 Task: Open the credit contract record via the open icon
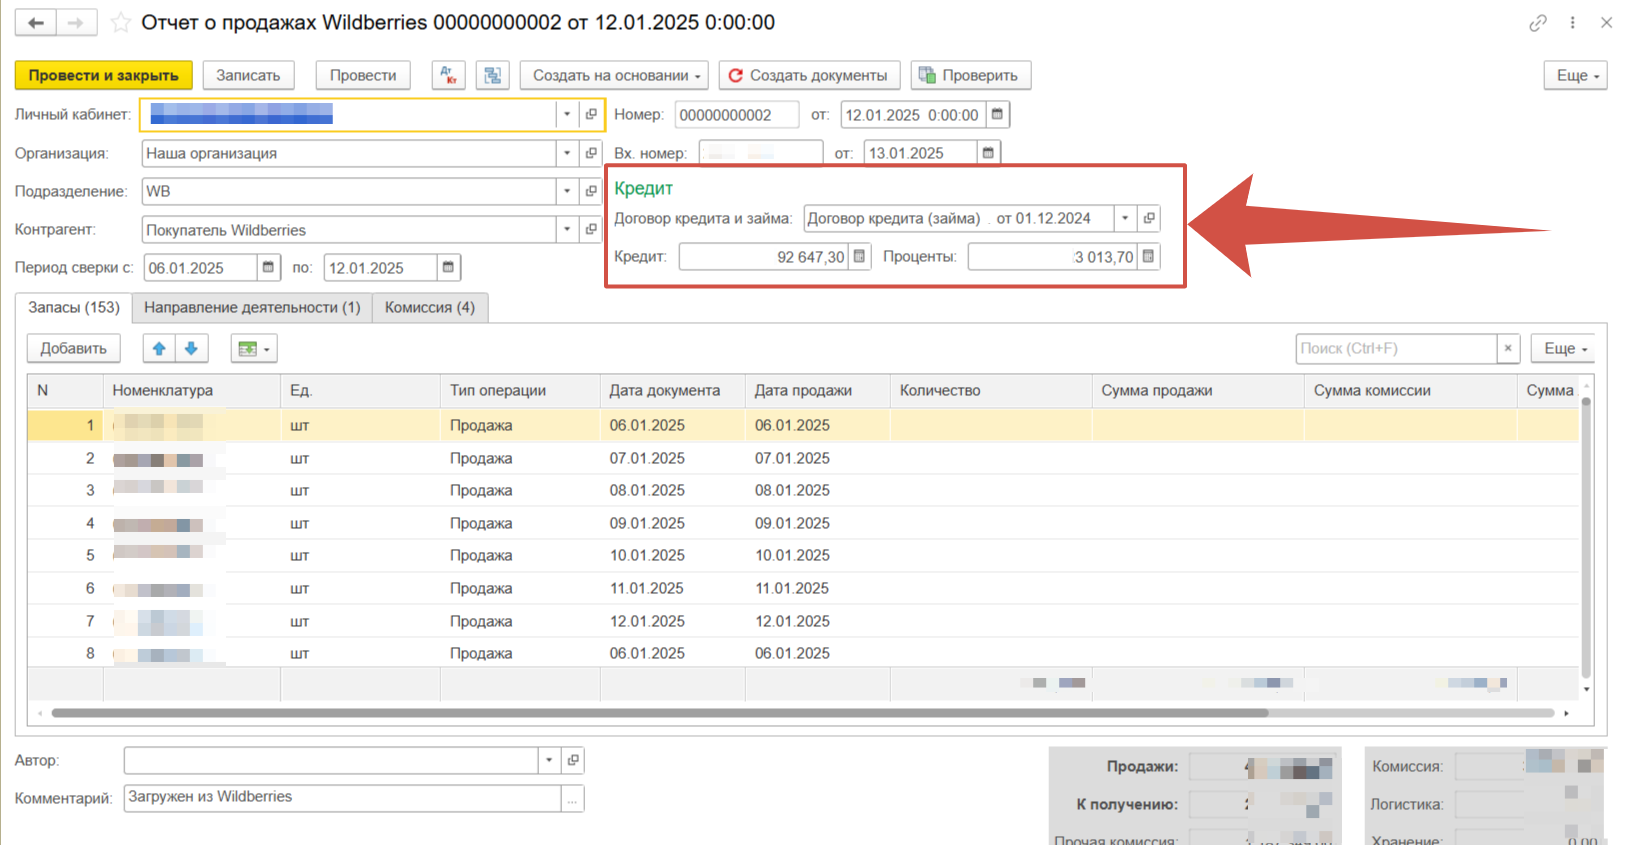click(x=1149, y=218)
